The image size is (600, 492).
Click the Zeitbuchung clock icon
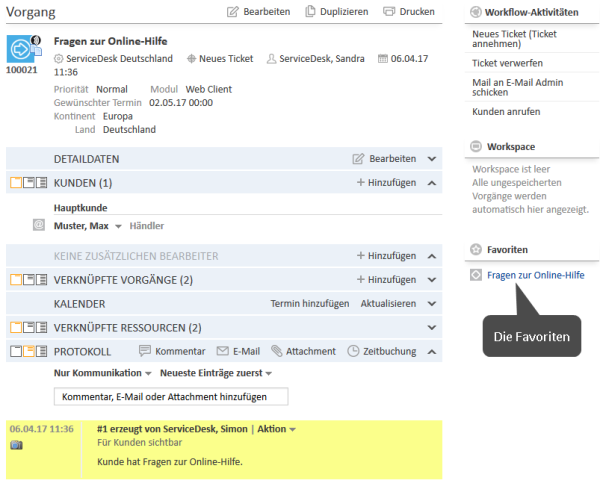click(353, 351)
